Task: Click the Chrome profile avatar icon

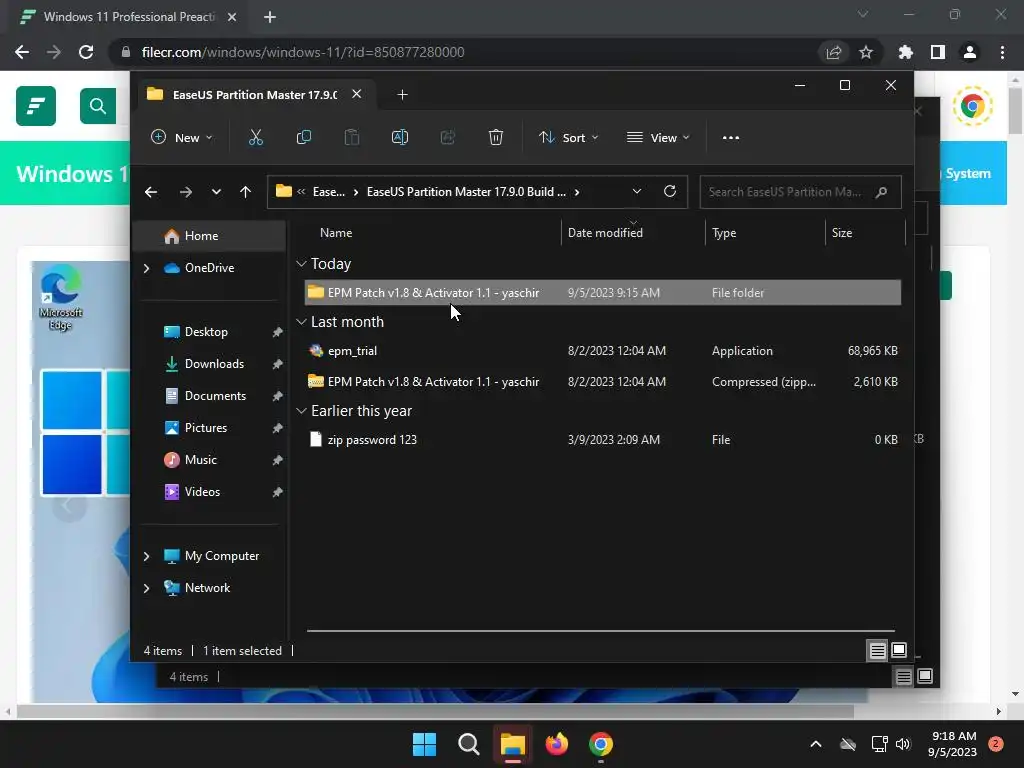Action: [970, 52]
